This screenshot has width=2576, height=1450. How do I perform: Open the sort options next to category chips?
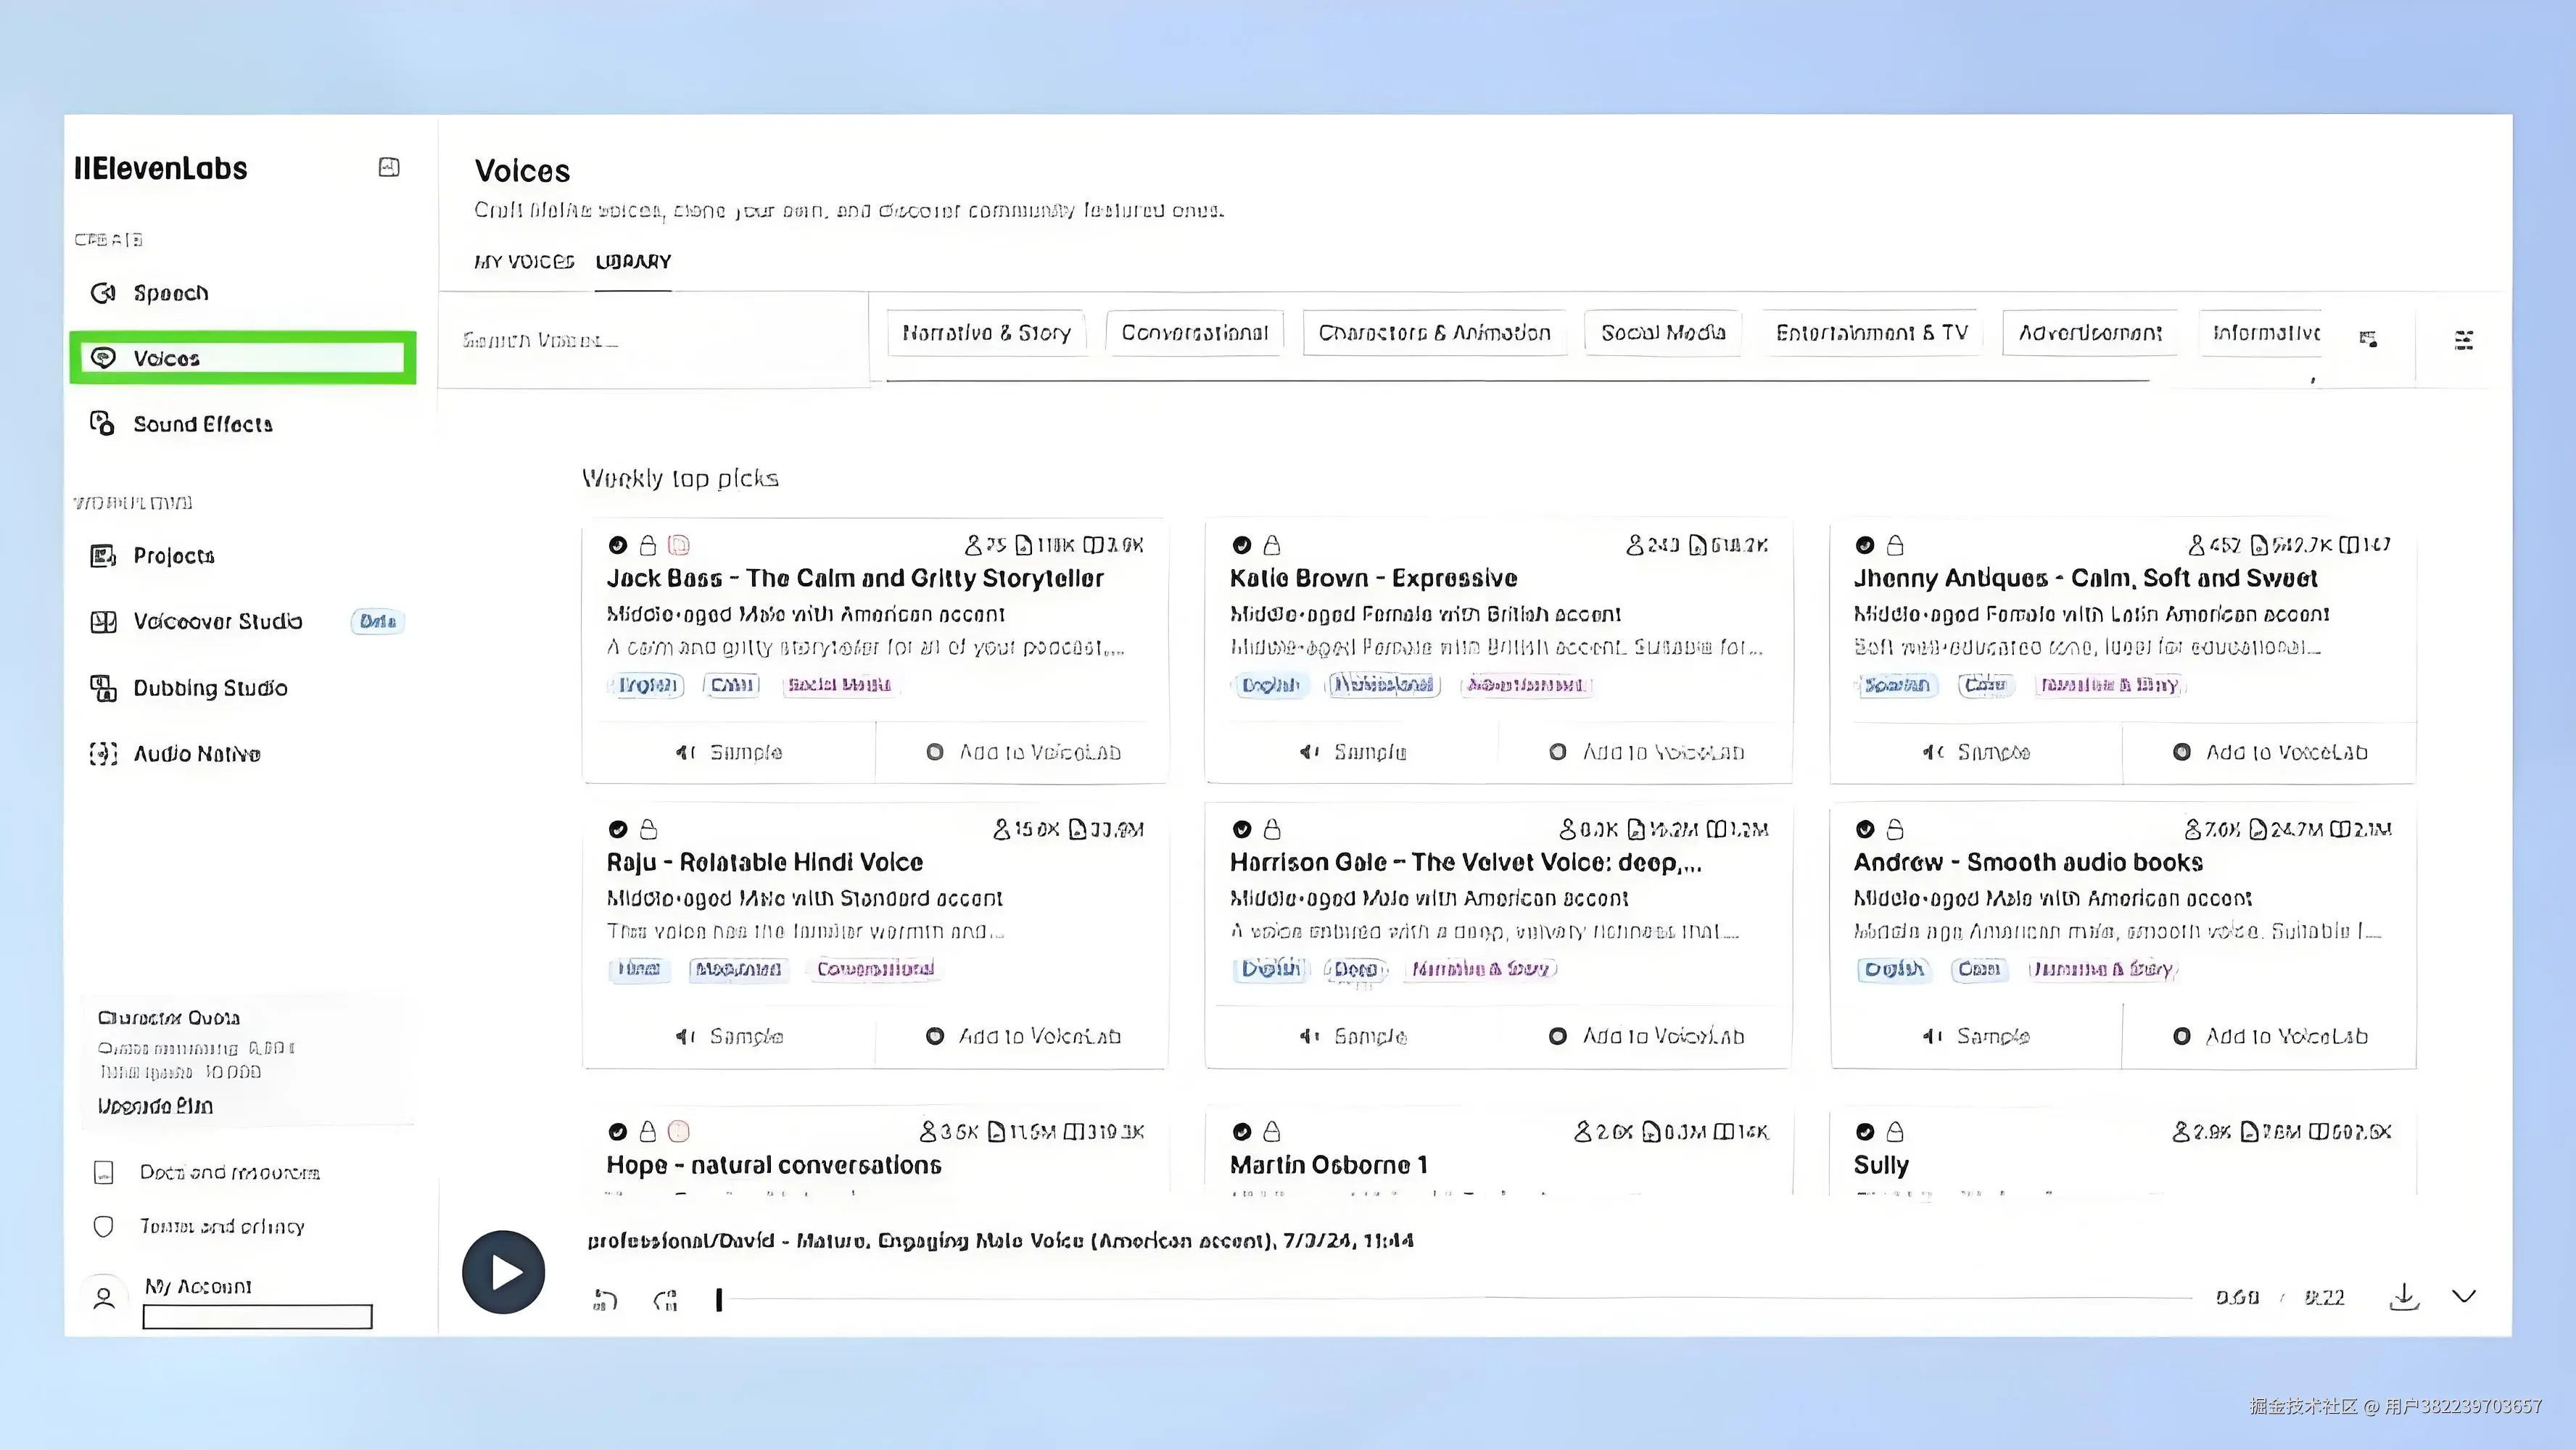[2368, 339]
